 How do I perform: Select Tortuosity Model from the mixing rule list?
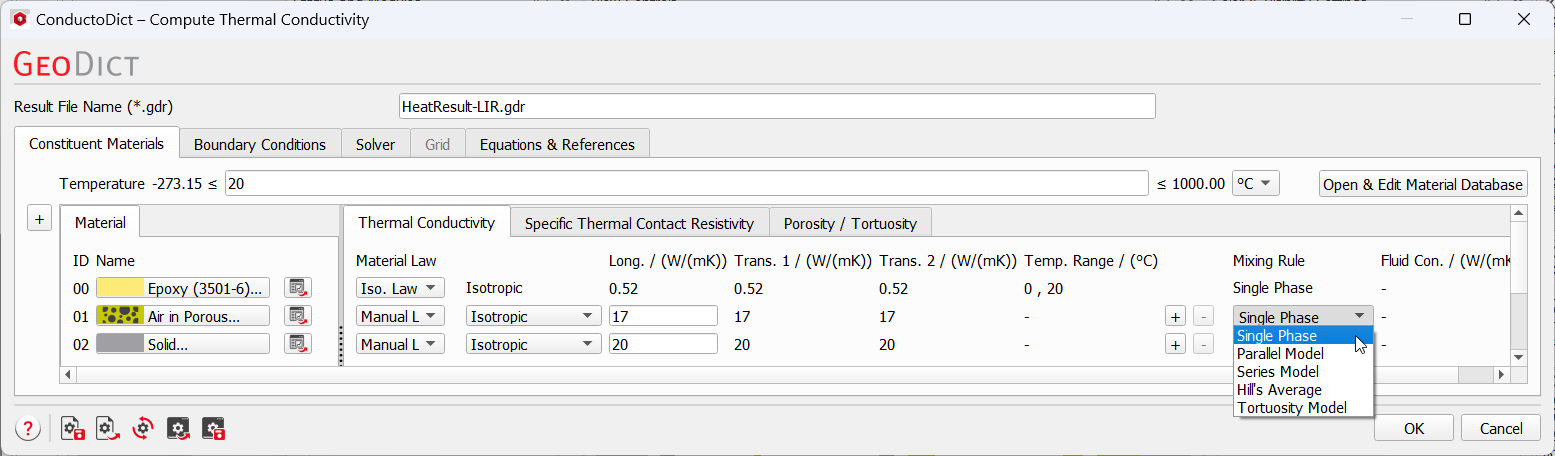tap(1291, 408)
